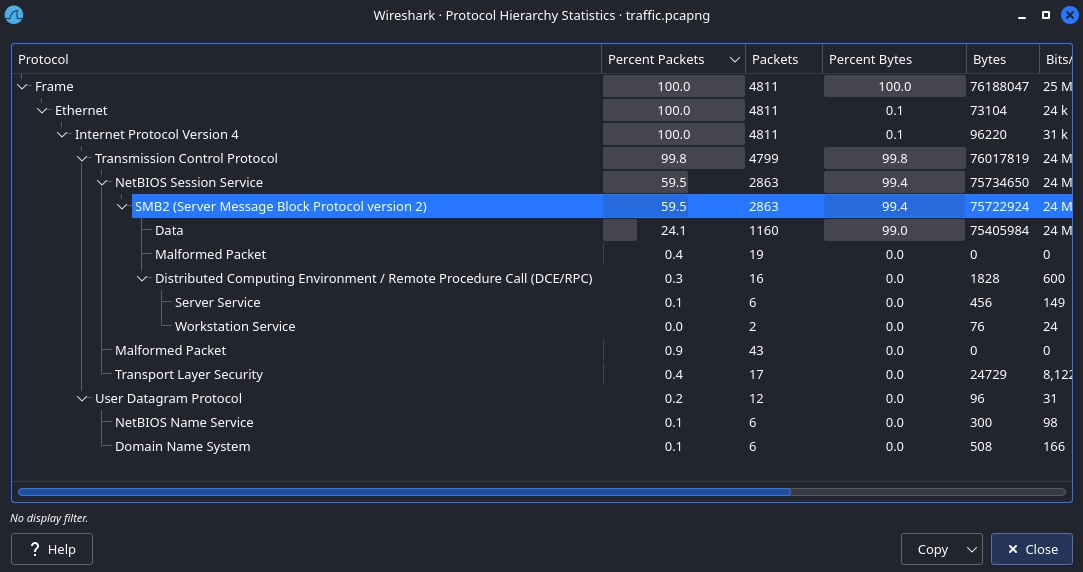
Task: Collapse the User Datagram Protocol node
Action: pyautogui.click(x=82, y=399)
